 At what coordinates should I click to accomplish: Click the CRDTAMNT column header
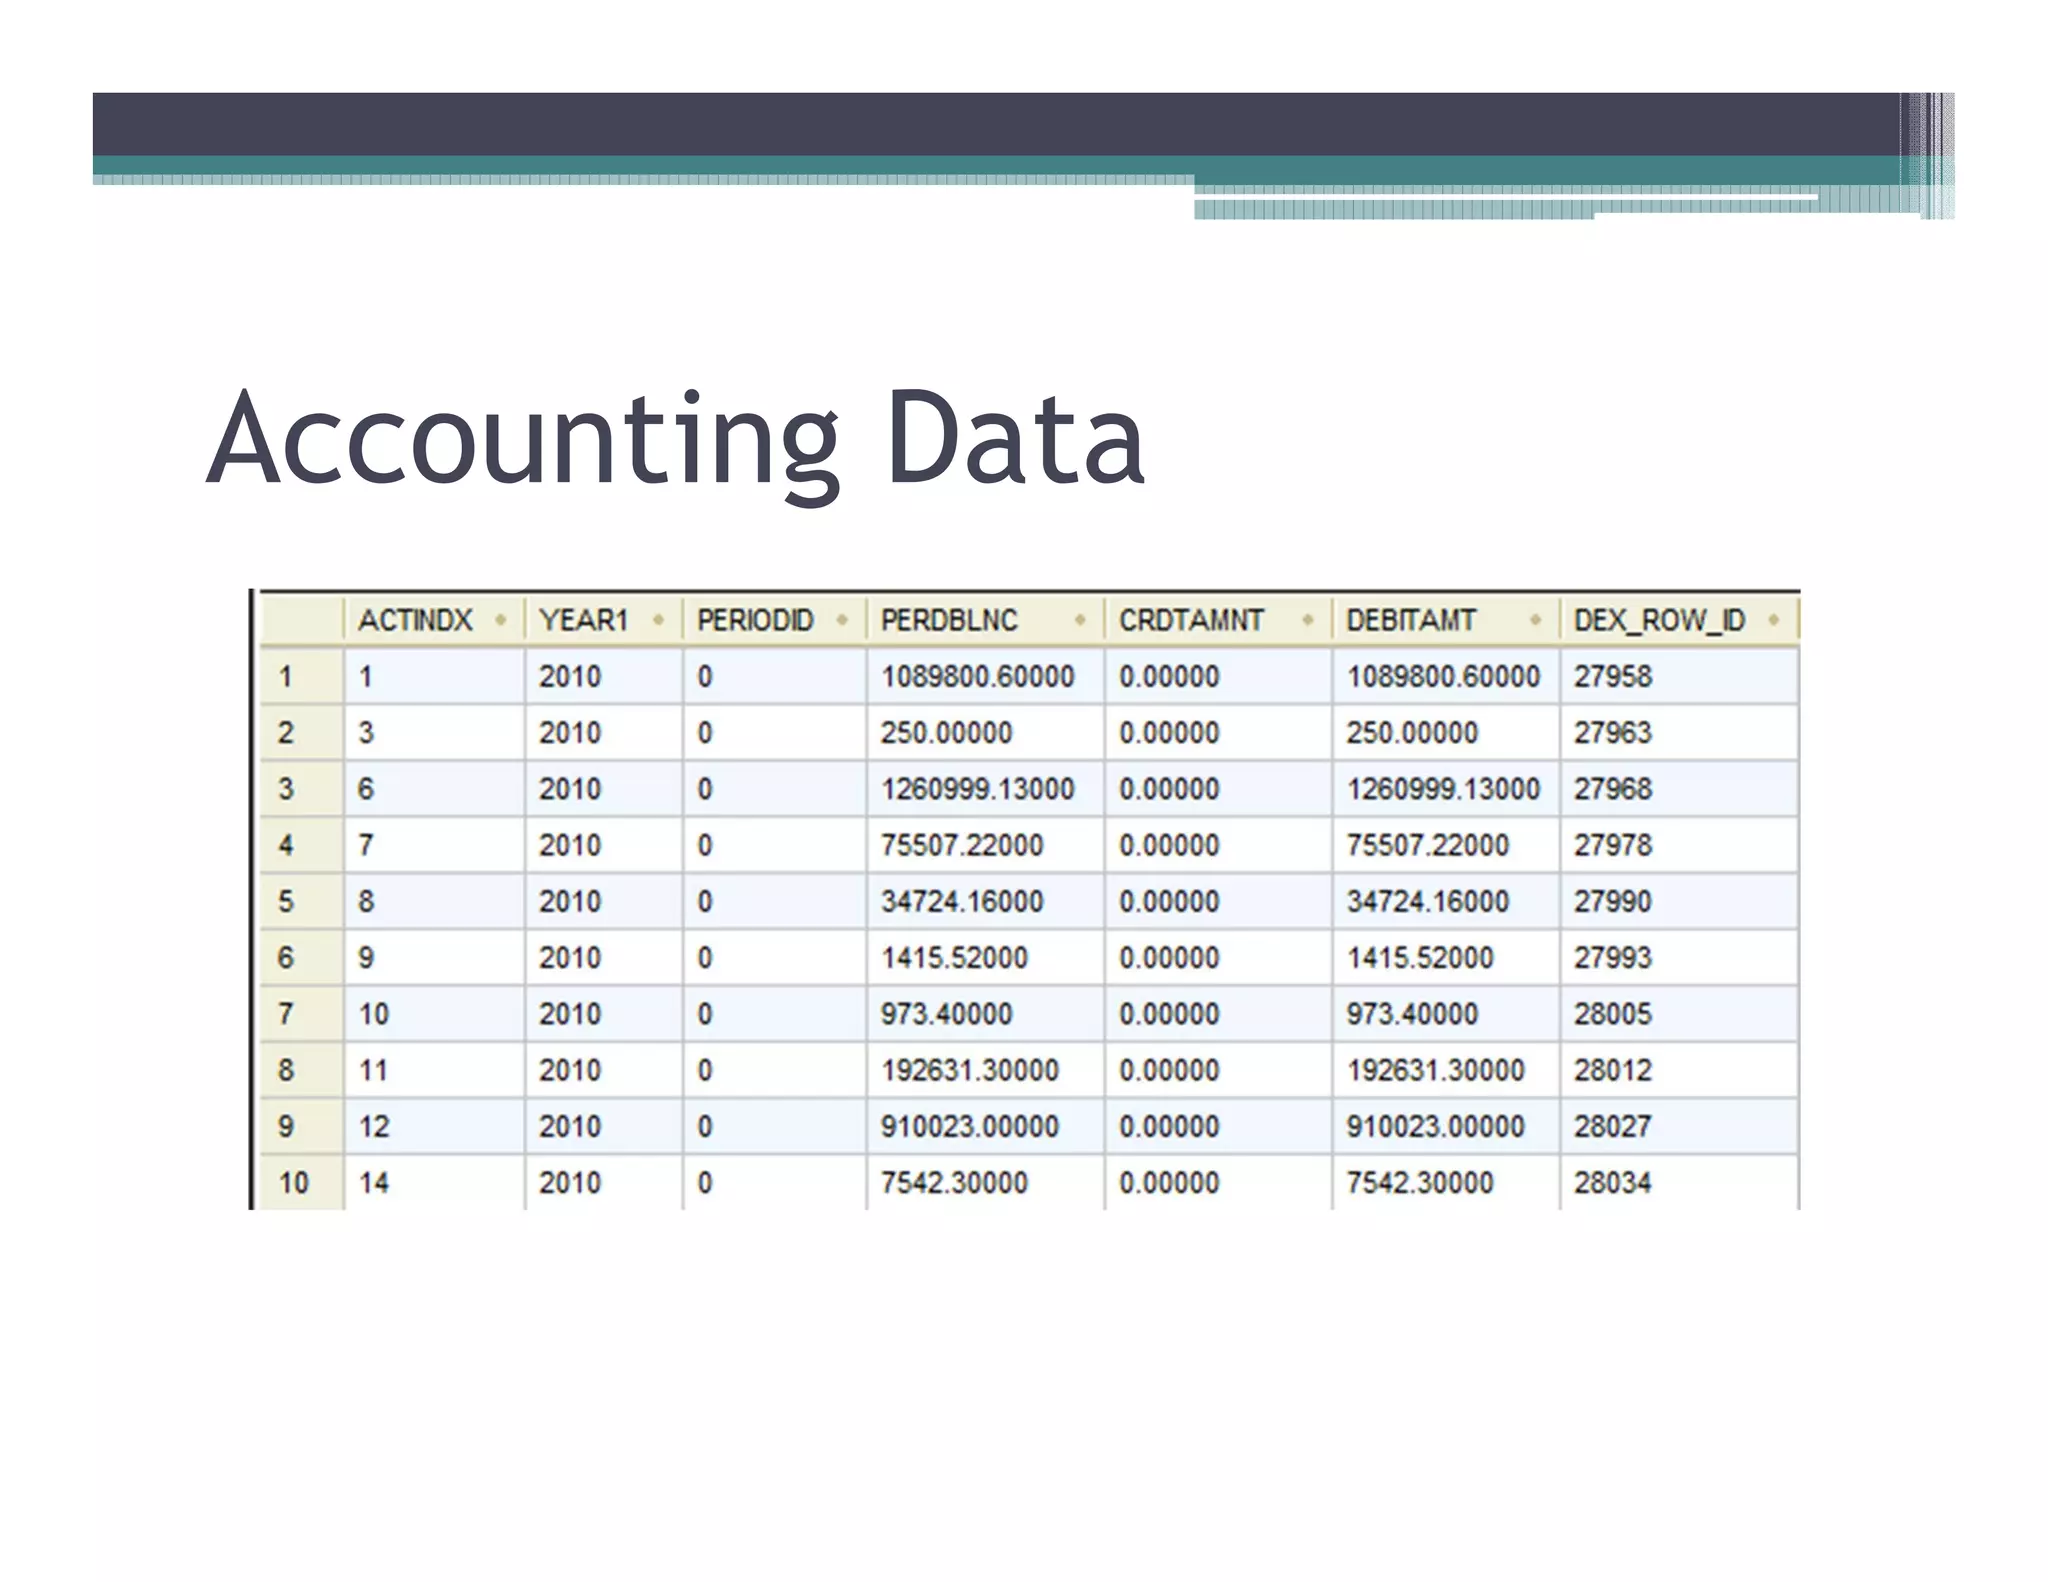point(1218,620)
